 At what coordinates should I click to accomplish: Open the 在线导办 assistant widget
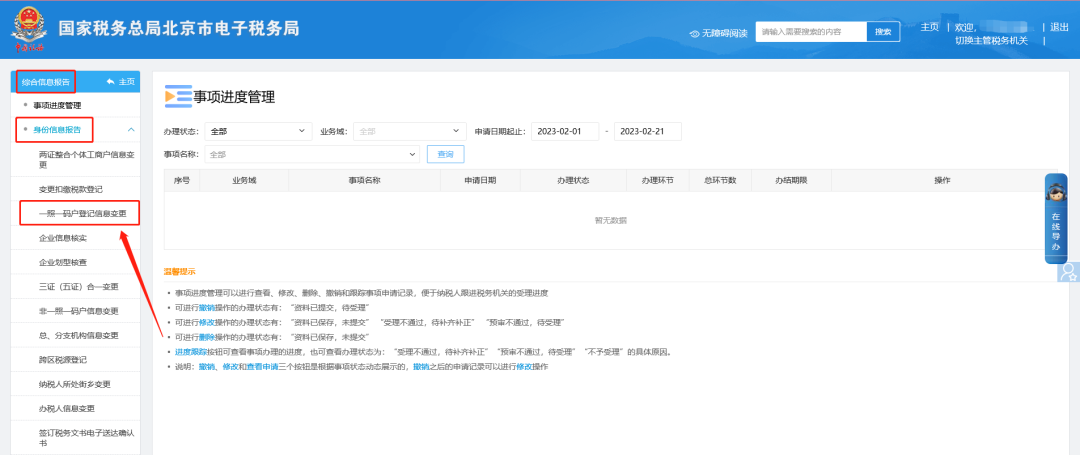(x=1056, y=218)
